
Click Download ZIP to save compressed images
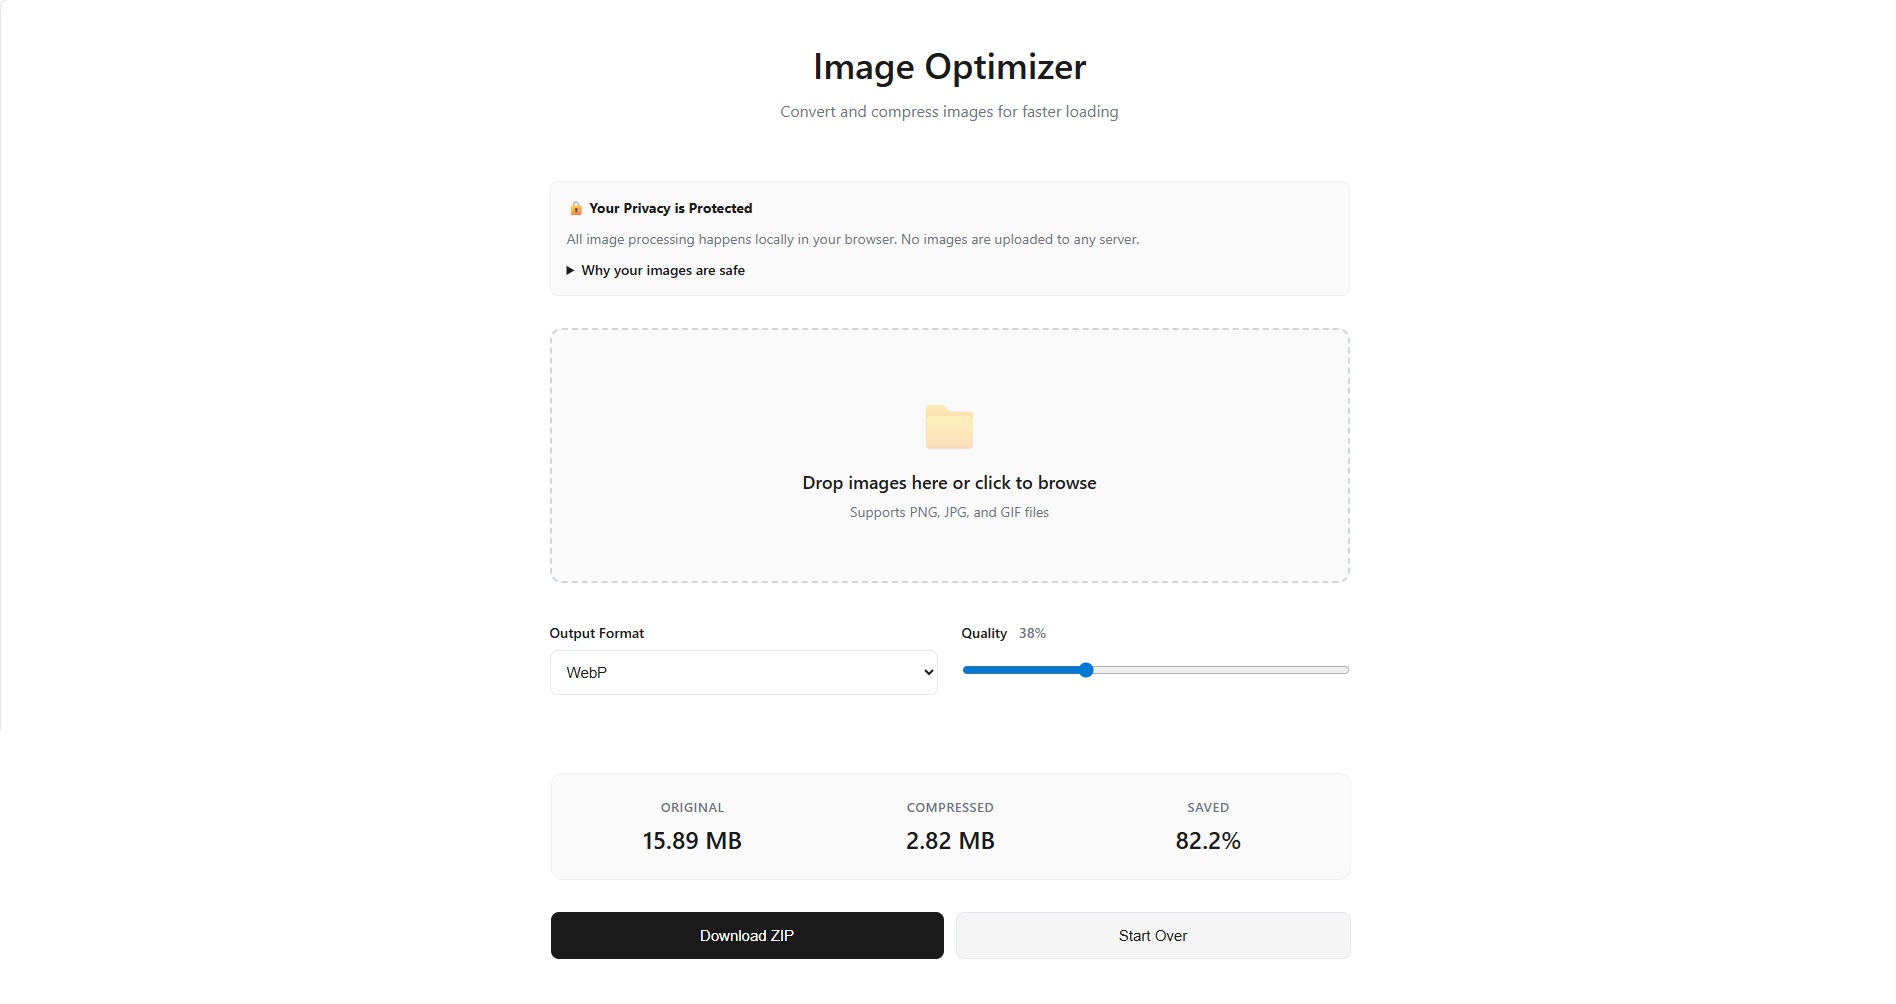(746, 935)
